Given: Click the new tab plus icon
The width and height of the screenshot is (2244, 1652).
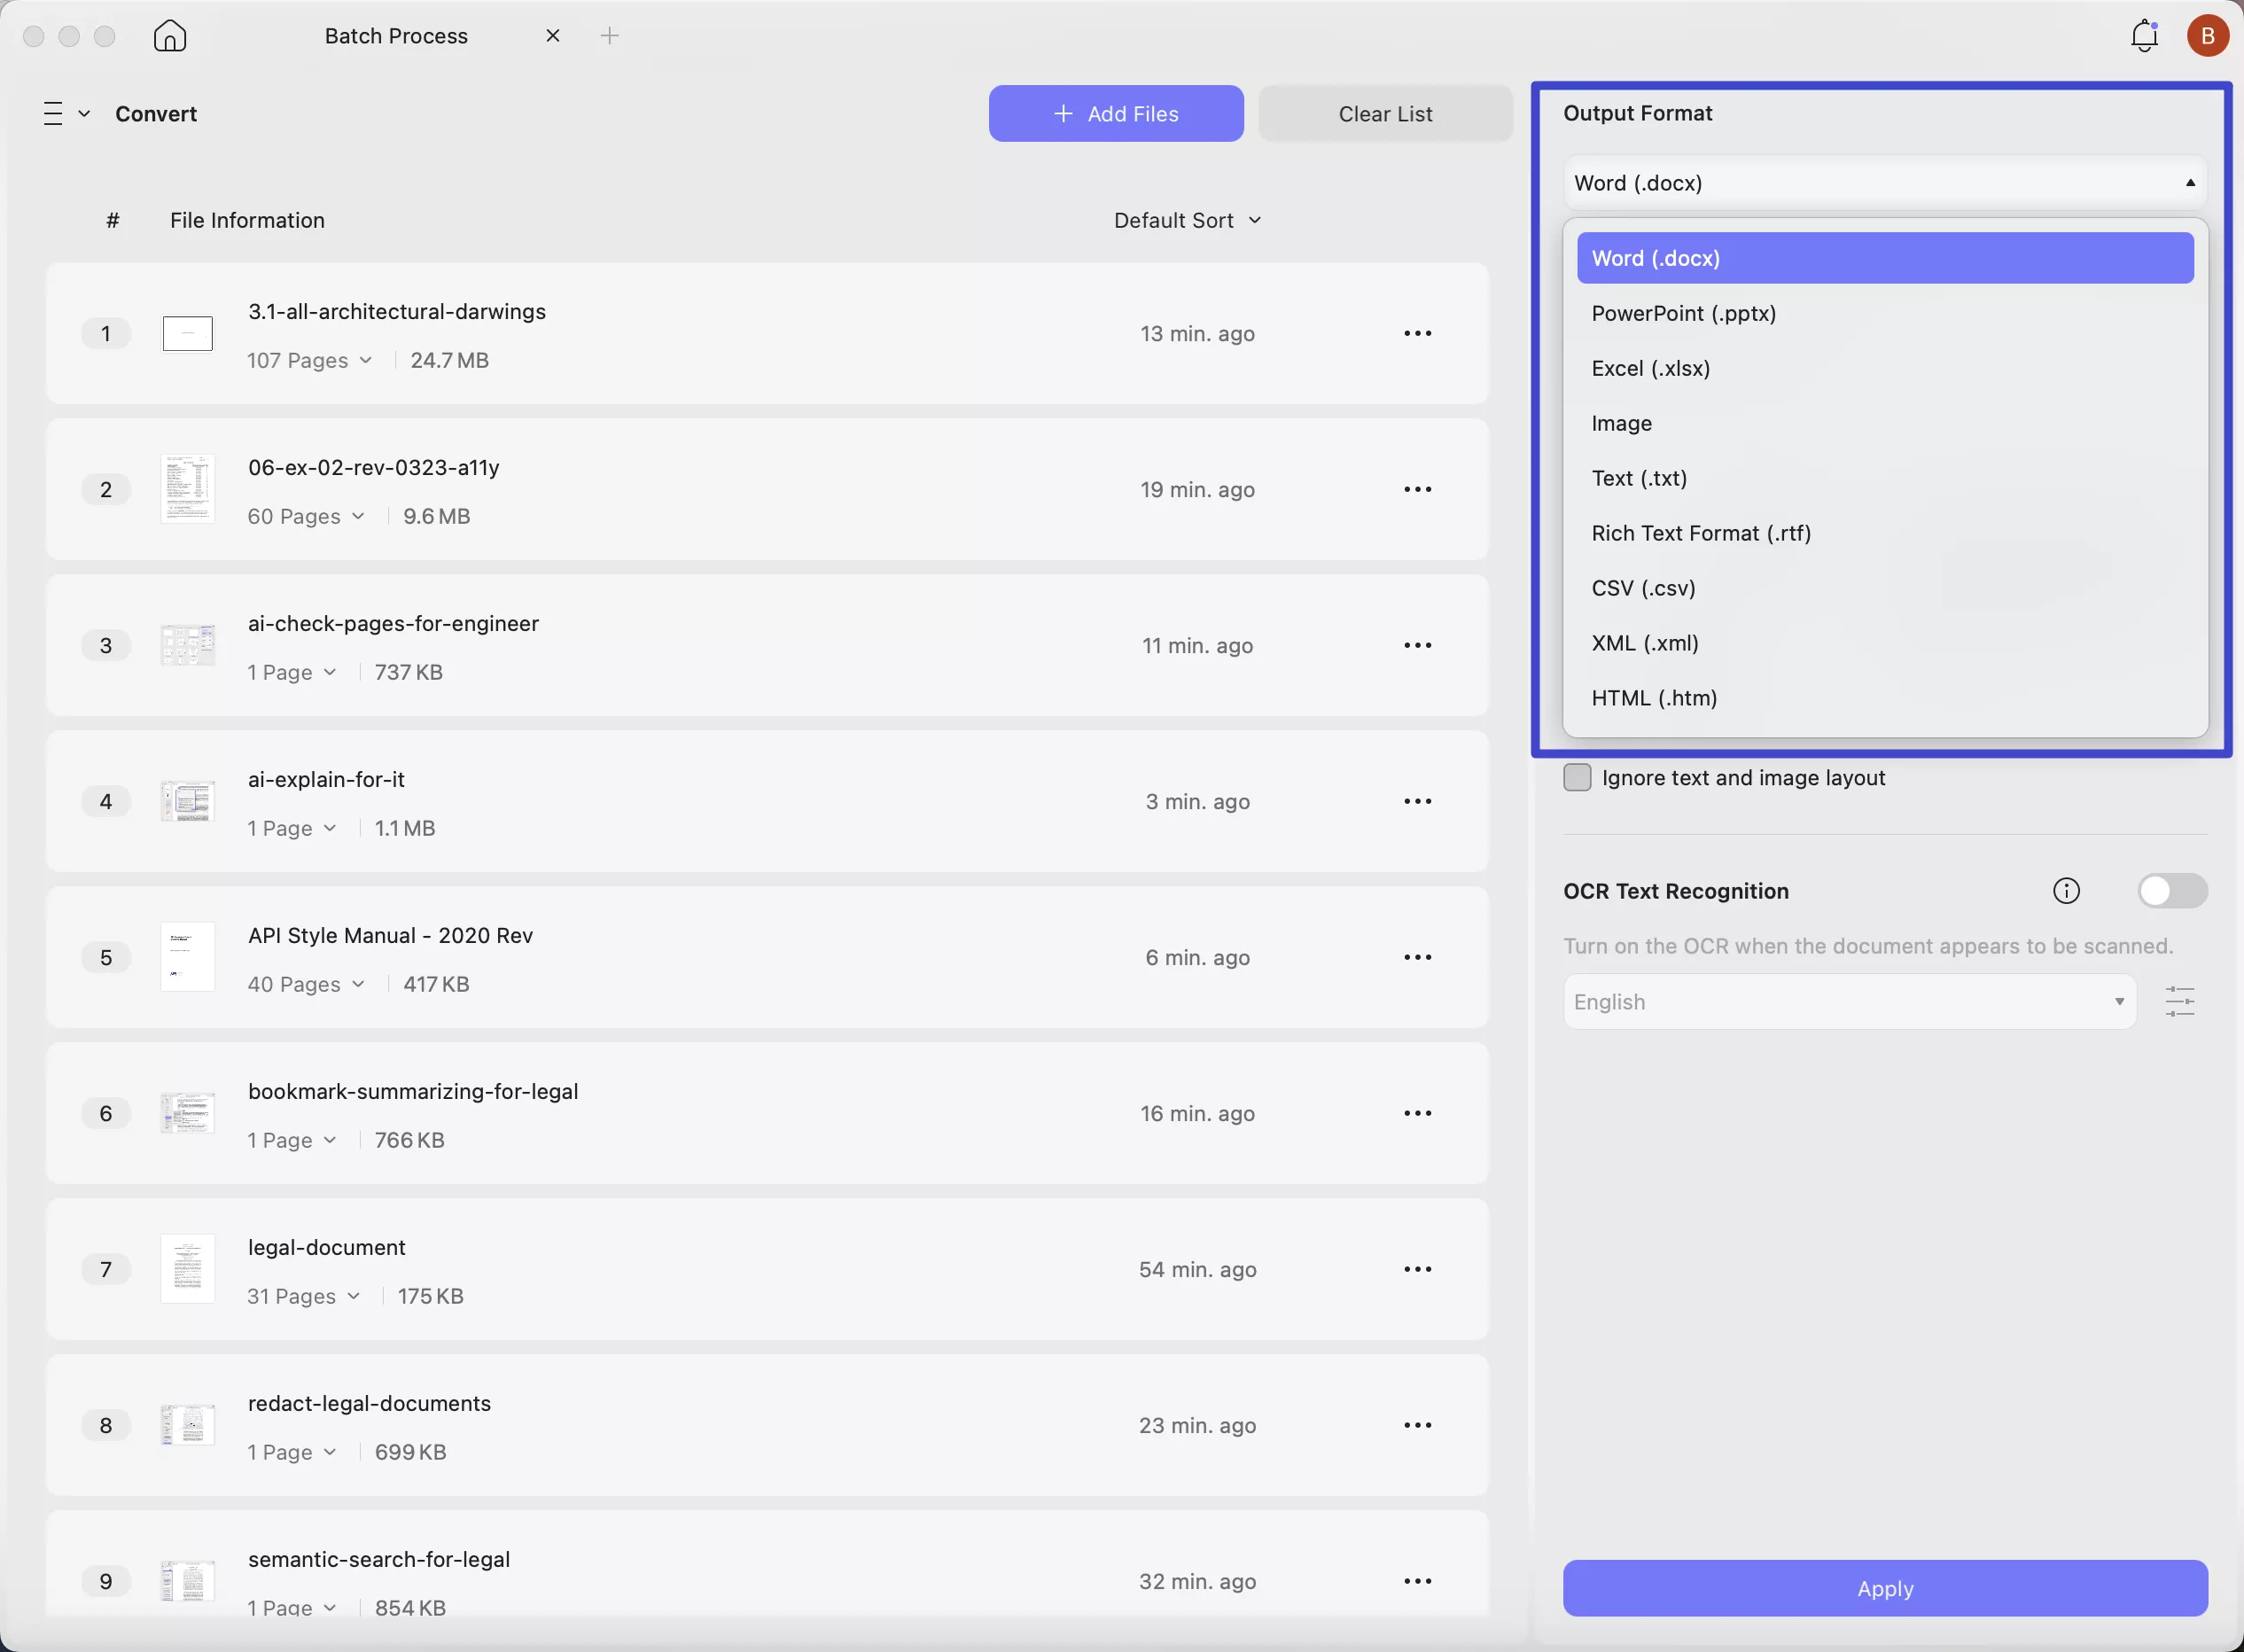Looking at the screenshot, I should (x=609, y=36).
